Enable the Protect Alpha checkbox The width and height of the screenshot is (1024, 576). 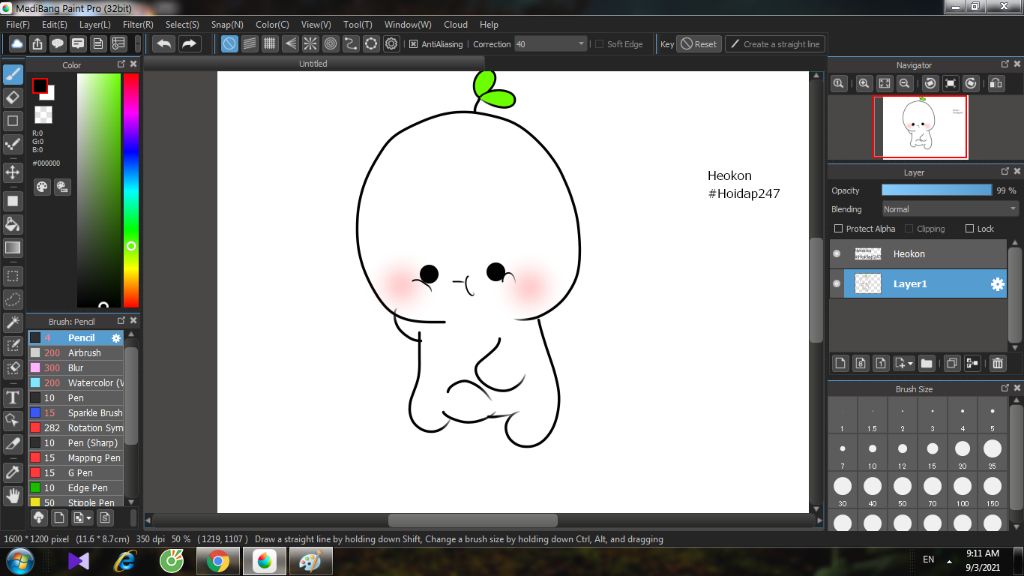[x=838, y=229]
